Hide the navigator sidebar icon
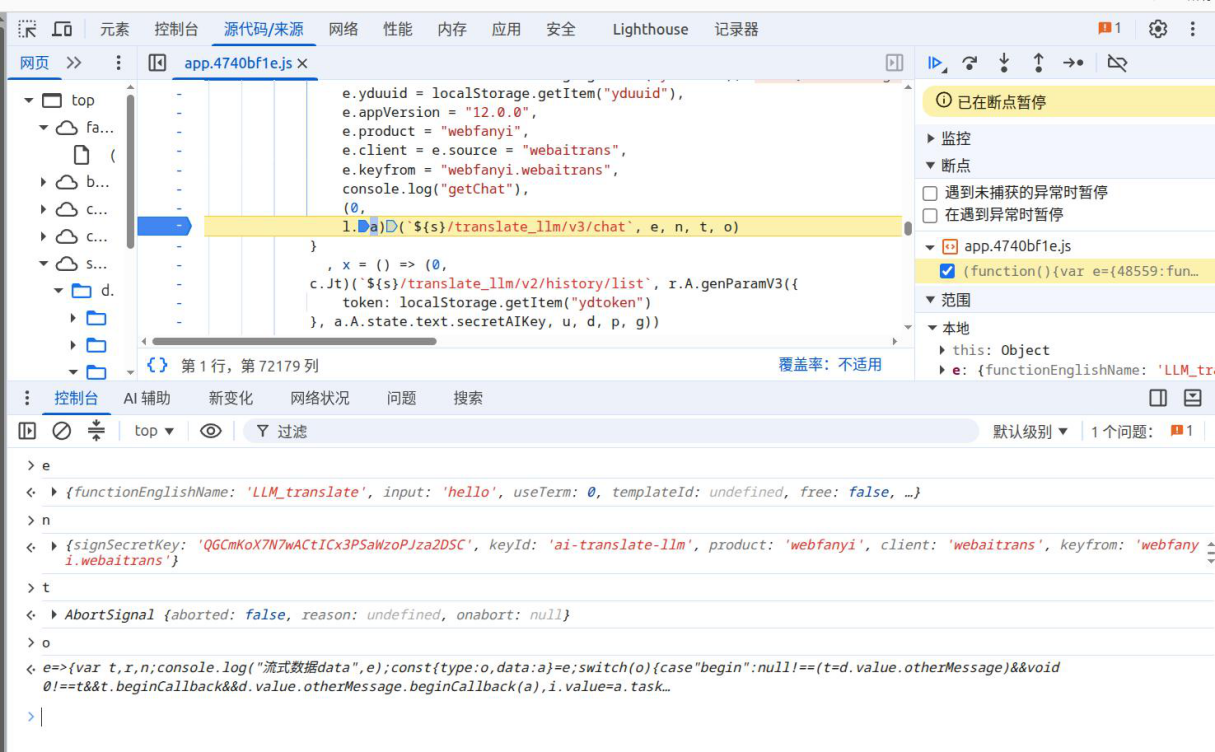Image resolution: width=1215 pixels, height=752 pixels. click(157, 63)
